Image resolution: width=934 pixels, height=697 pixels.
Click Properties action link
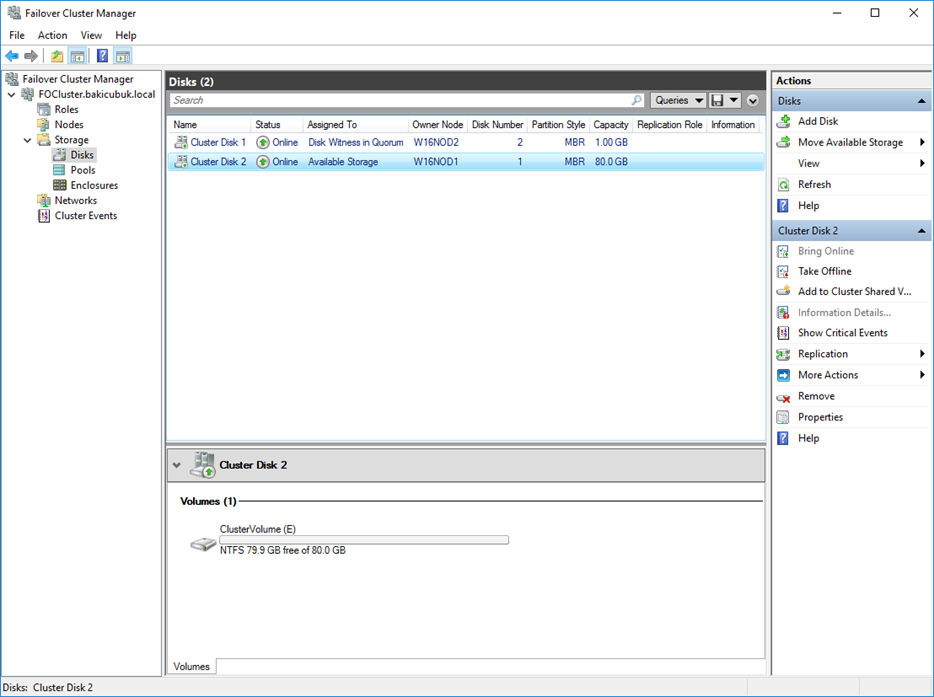click(x=820, y=418)
